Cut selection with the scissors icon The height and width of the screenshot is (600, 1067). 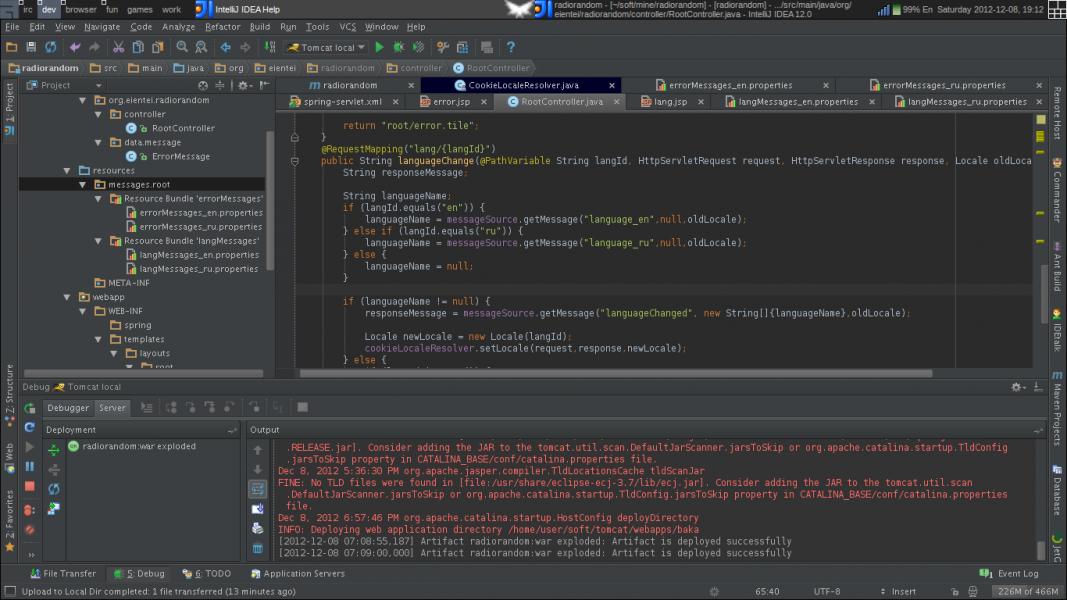118,47
